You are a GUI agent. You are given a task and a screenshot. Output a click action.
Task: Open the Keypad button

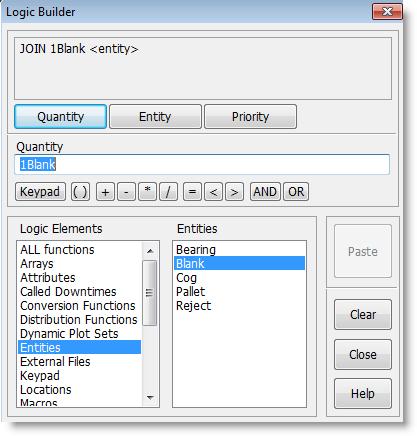(40, 192)
